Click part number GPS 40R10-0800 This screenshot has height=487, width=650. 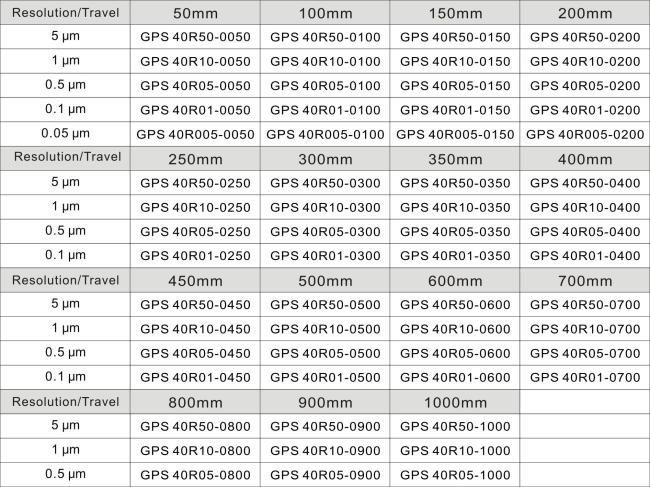pos(195,451)
